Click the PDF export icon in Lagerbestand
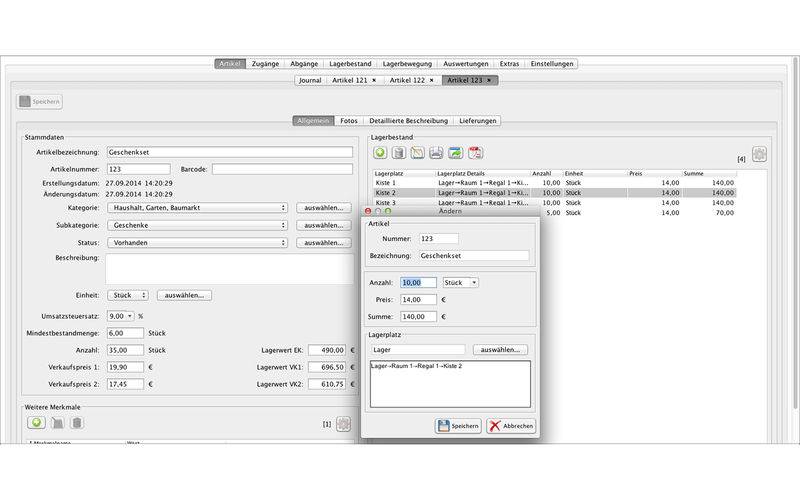This screenshot has height=500, width=800. click(476, 153)
